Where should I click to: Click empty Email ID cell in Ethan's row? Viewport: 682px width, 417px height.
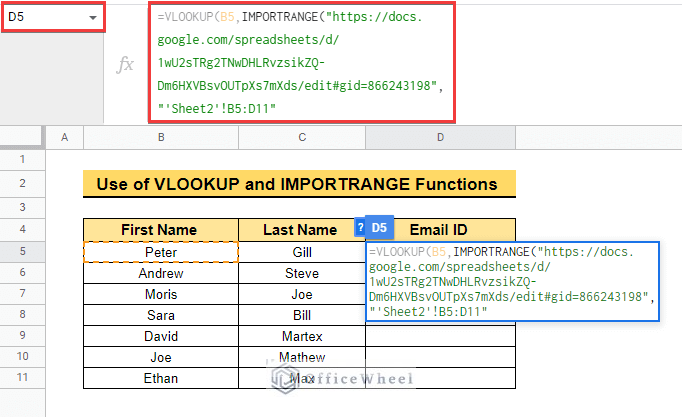440,378
